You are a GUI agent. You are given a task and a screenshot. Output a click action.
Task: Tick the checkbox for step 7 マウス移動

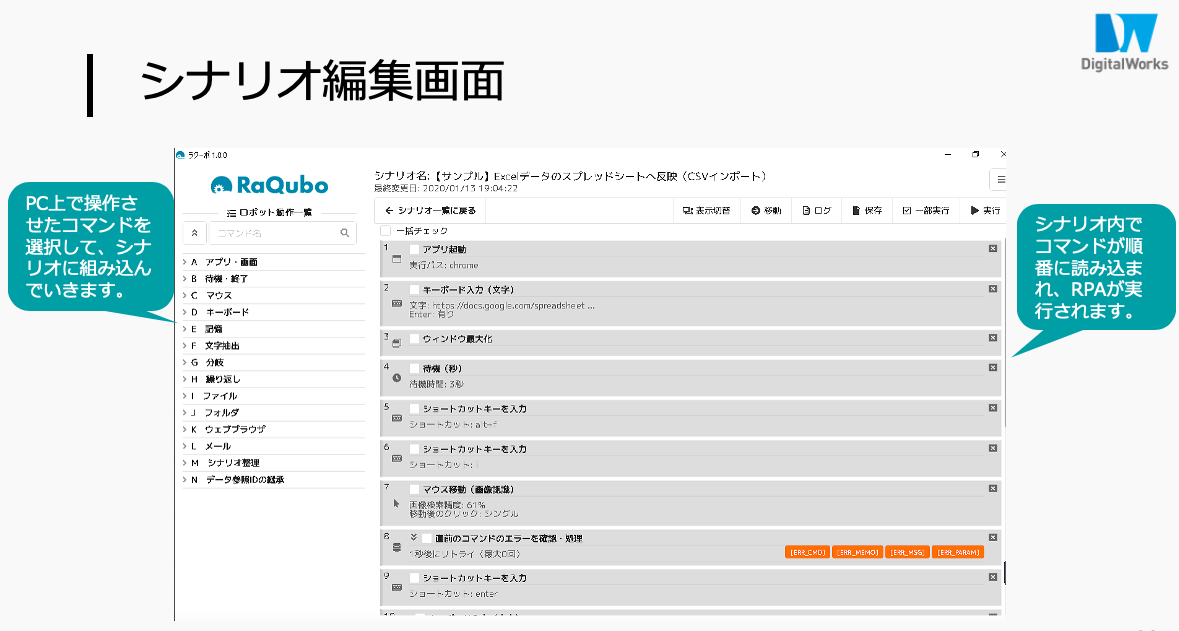coord(414,489)
